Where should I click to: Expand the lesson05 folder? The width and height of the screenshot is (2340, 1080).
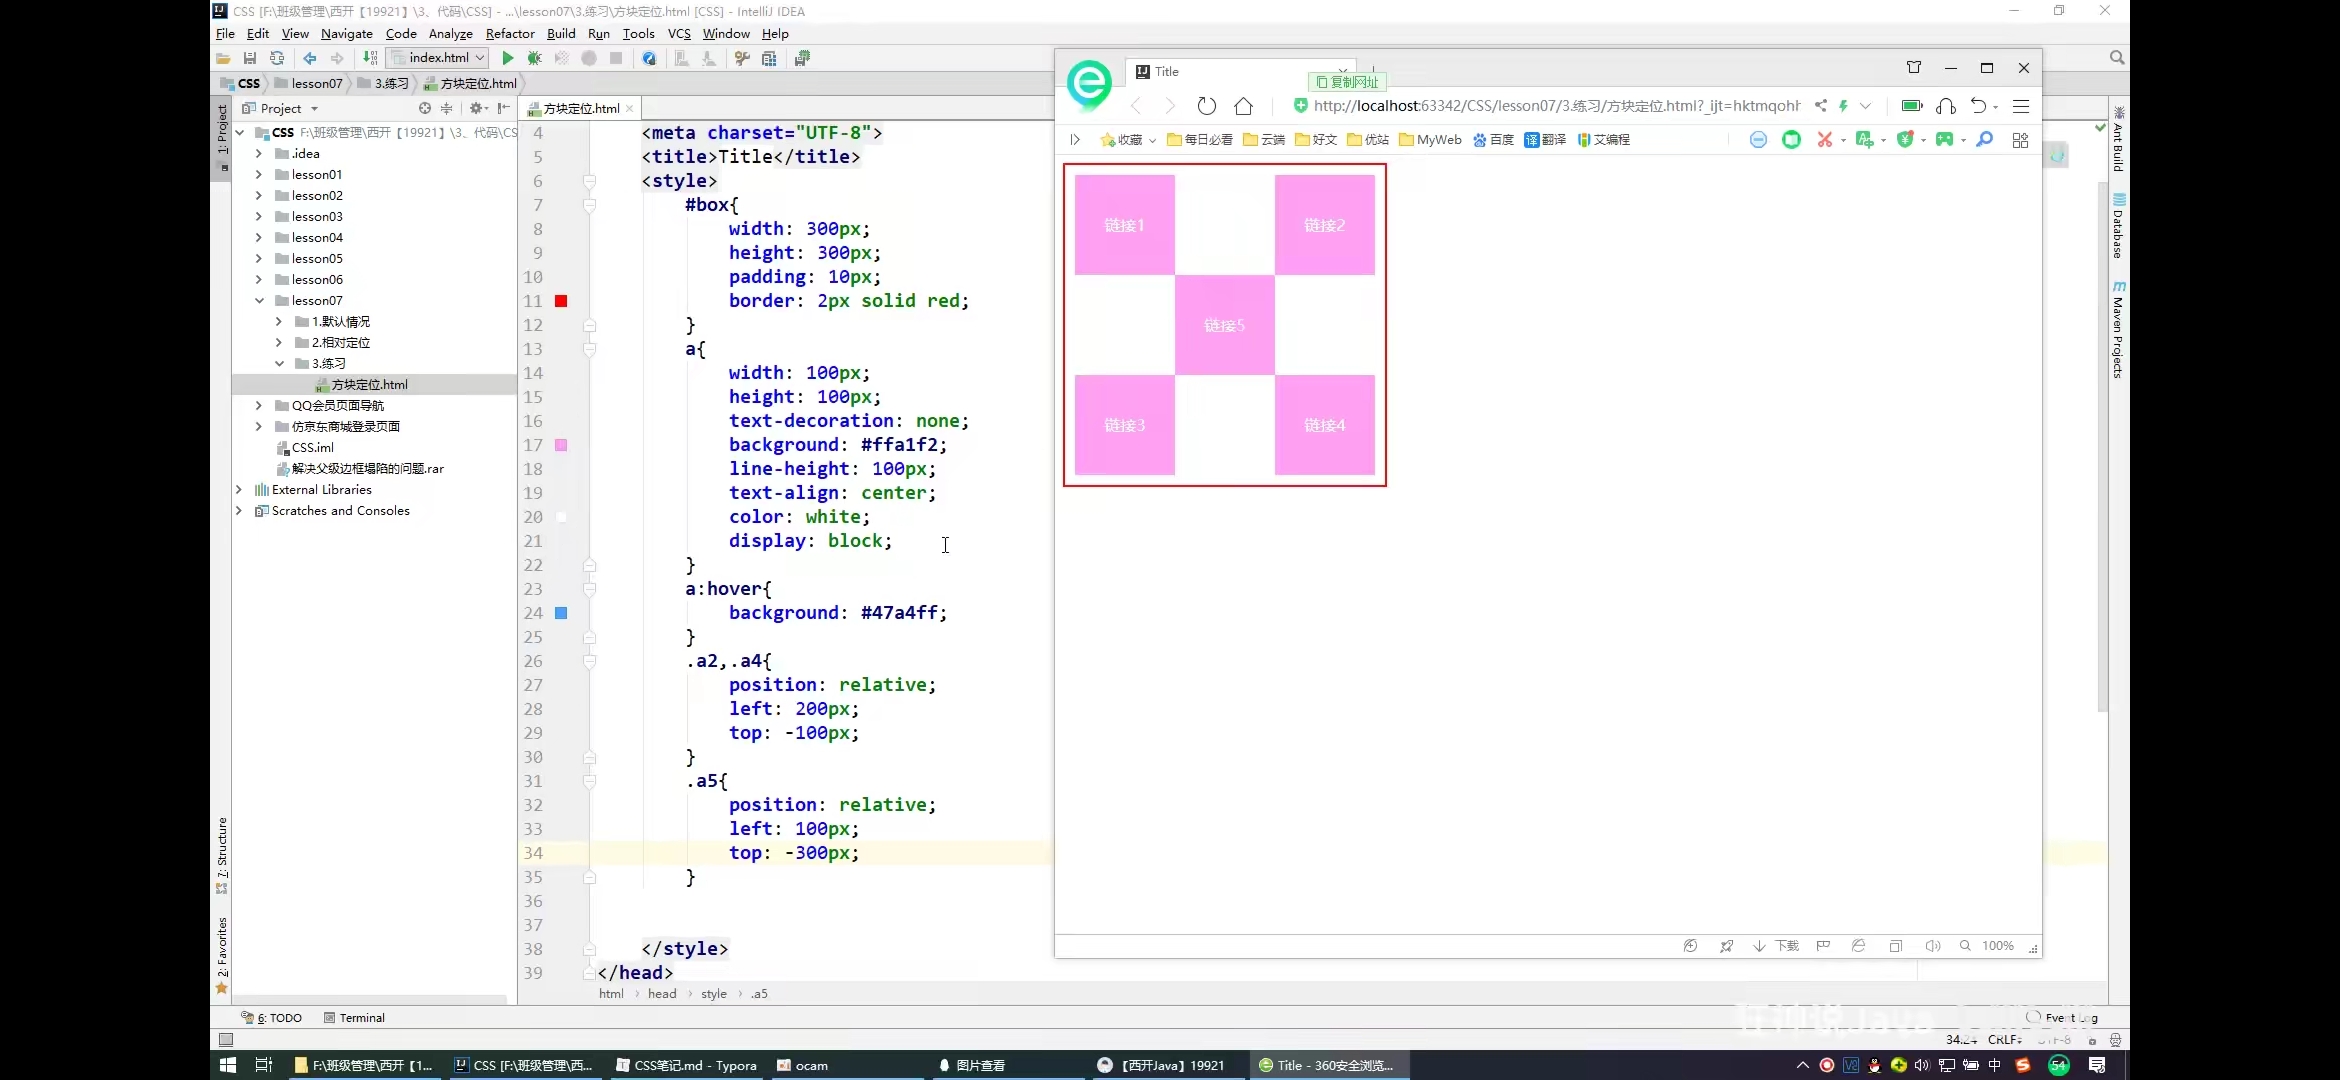coord(258,258)
